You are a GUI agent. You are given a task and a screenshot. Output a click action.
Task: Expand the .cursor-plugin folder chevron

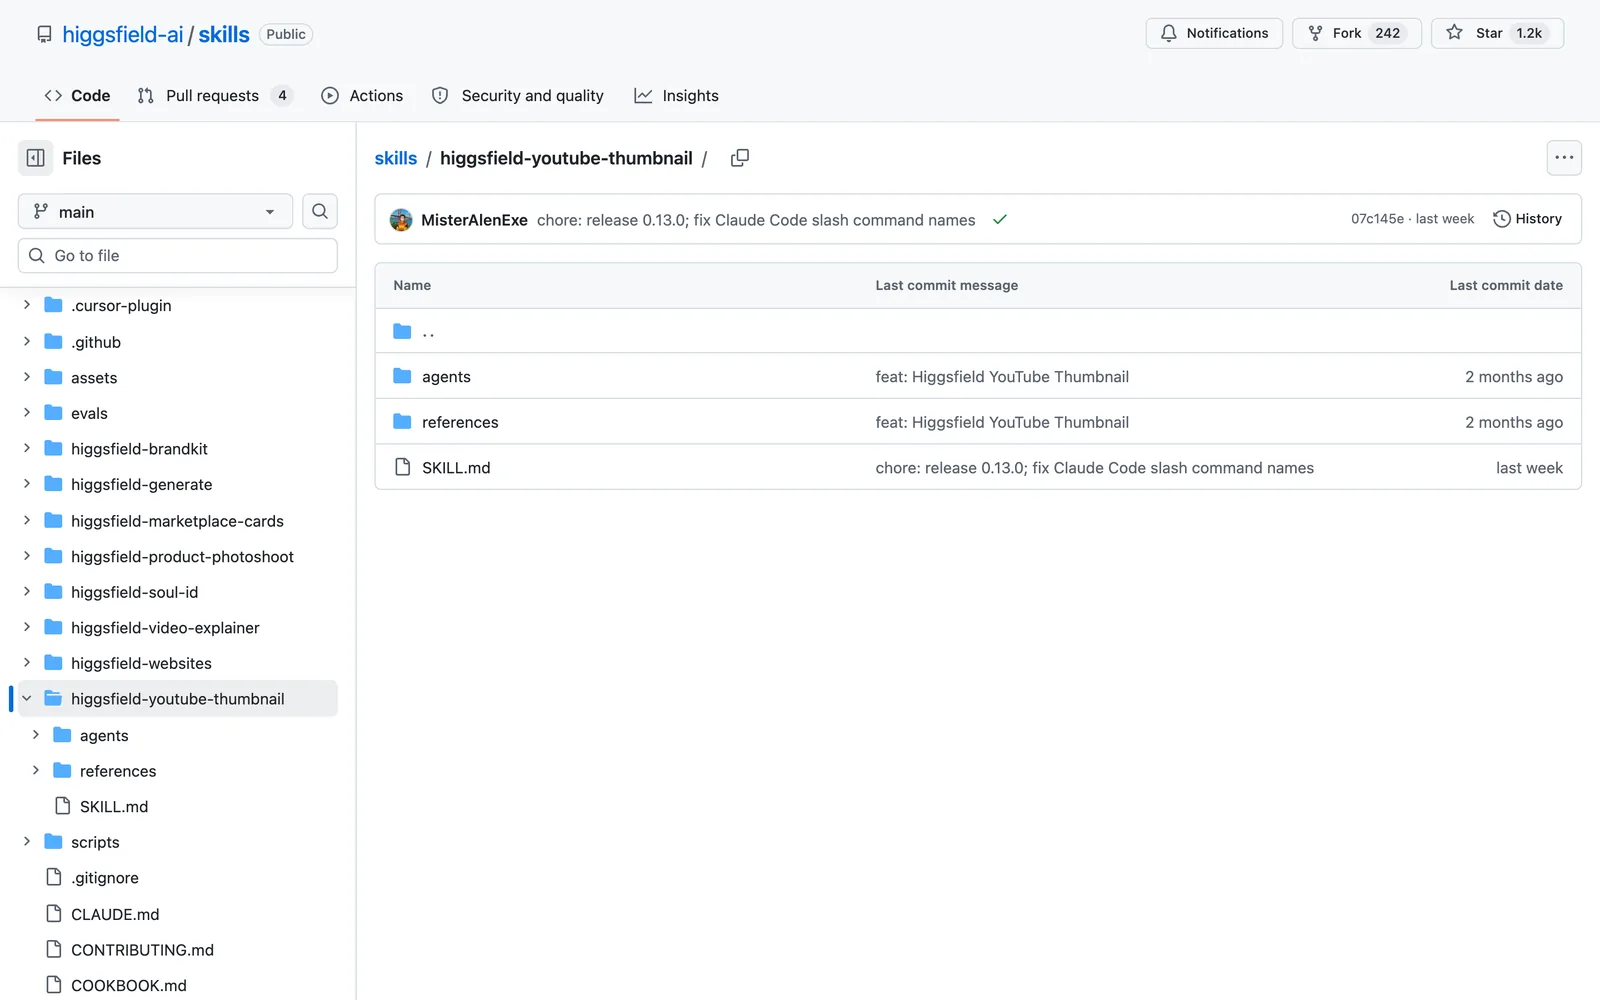tap(27, 305)
